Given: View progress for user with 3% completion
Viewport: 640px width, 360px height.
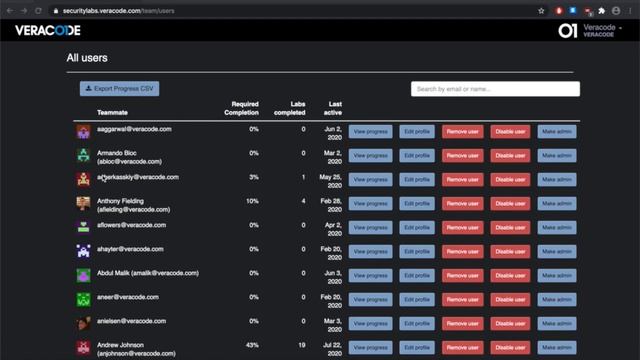Looking at the screenshot, I should point(370,180).
